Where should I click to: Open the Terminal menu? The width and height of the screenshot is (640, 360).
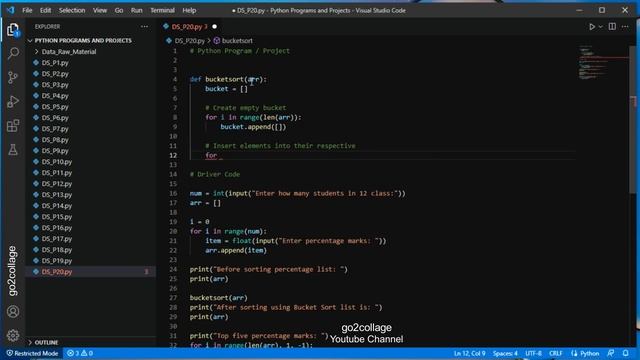(162, 10)
